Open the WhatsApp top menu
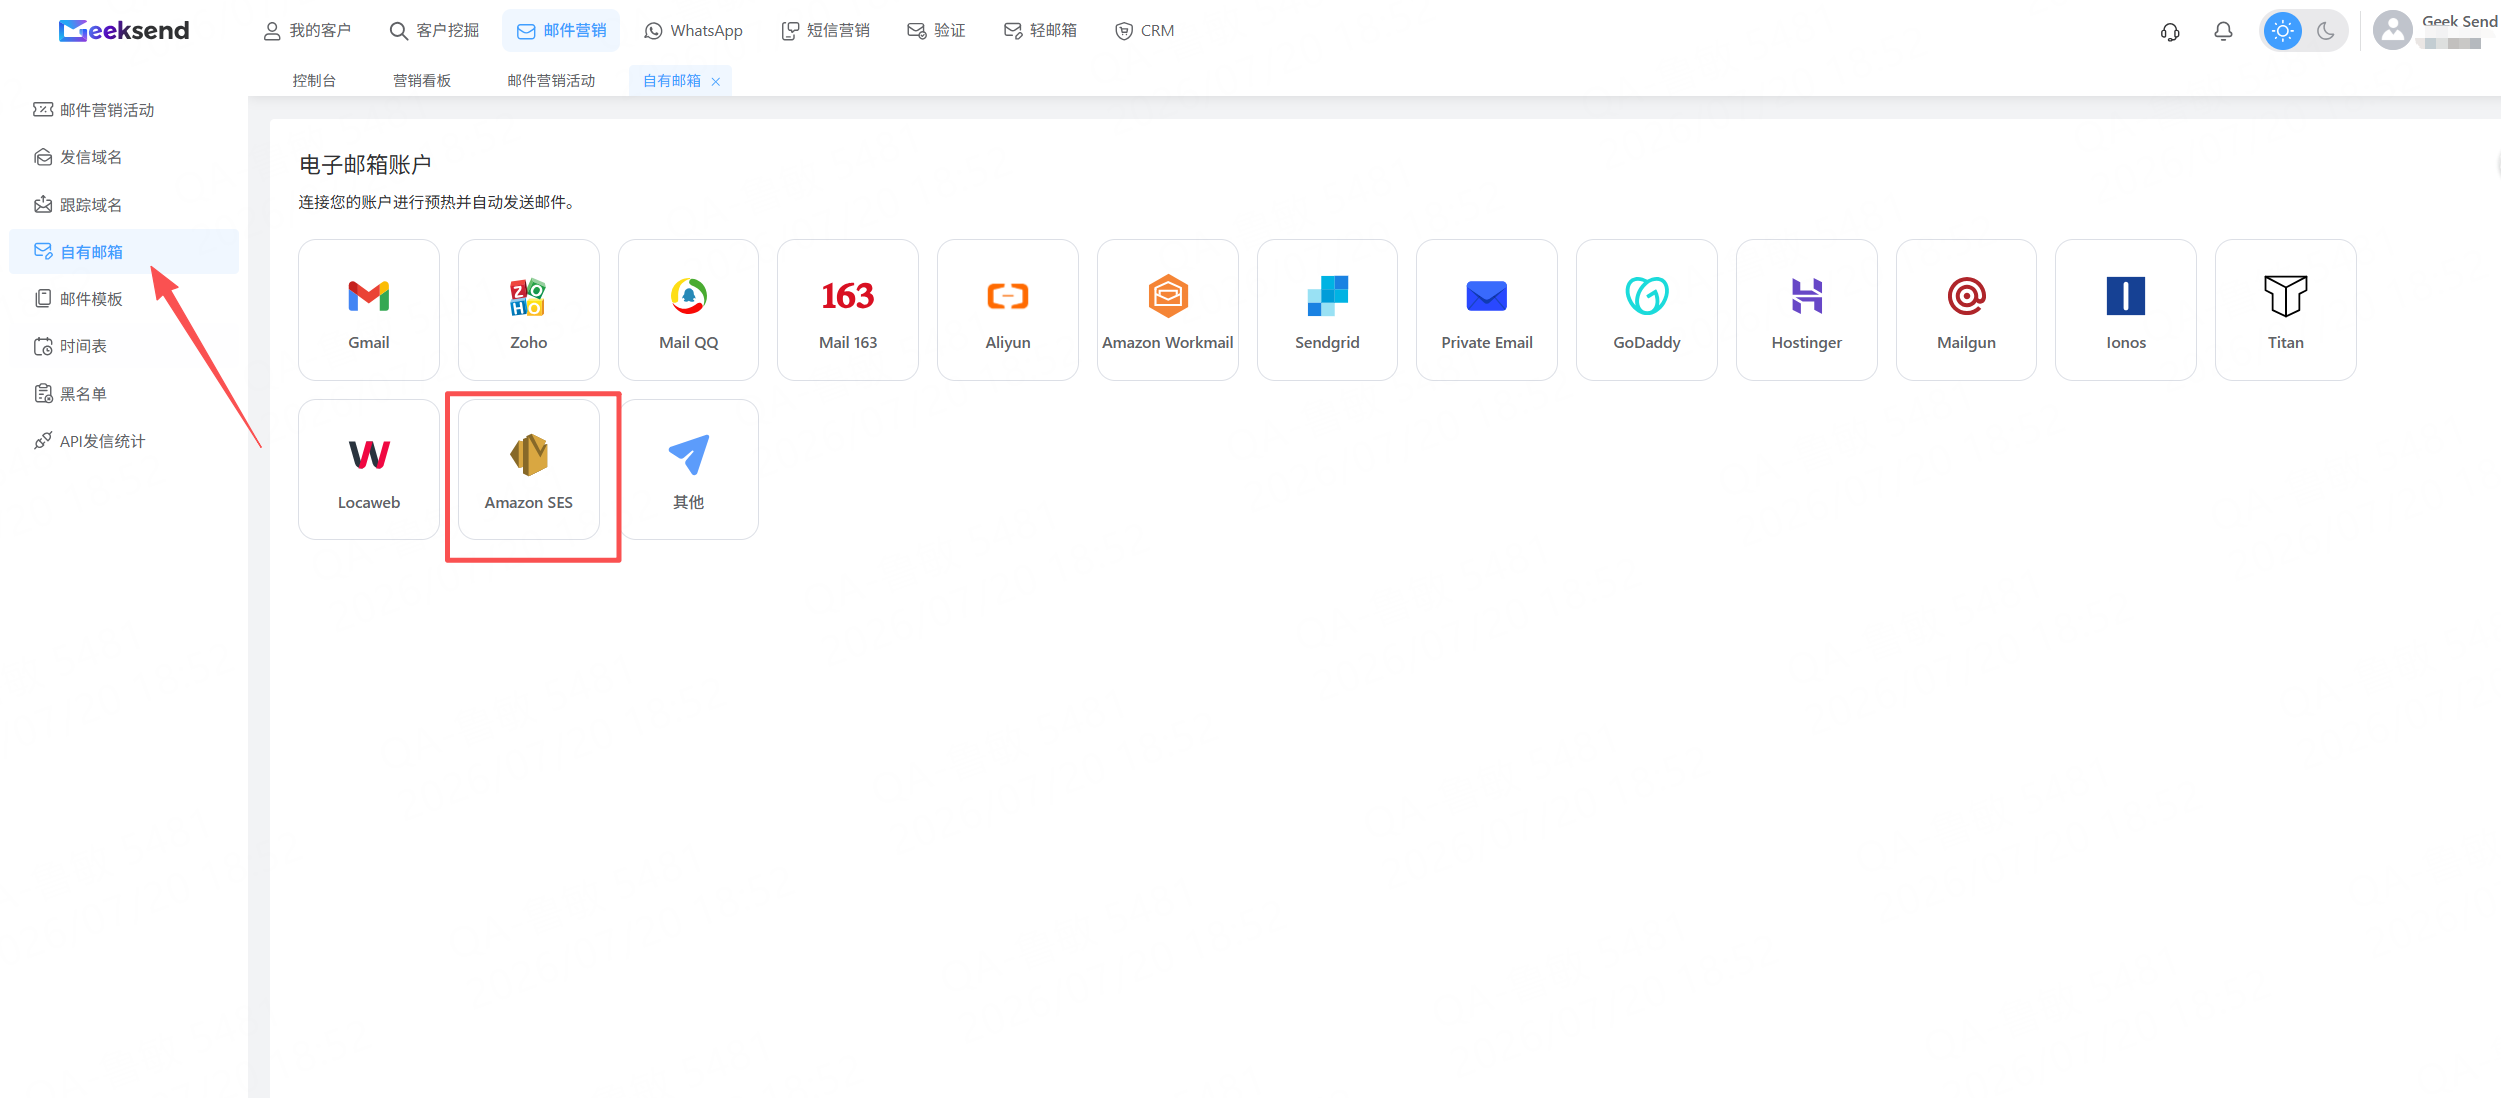The image size is (2501, 1098). tap(693, 31)
